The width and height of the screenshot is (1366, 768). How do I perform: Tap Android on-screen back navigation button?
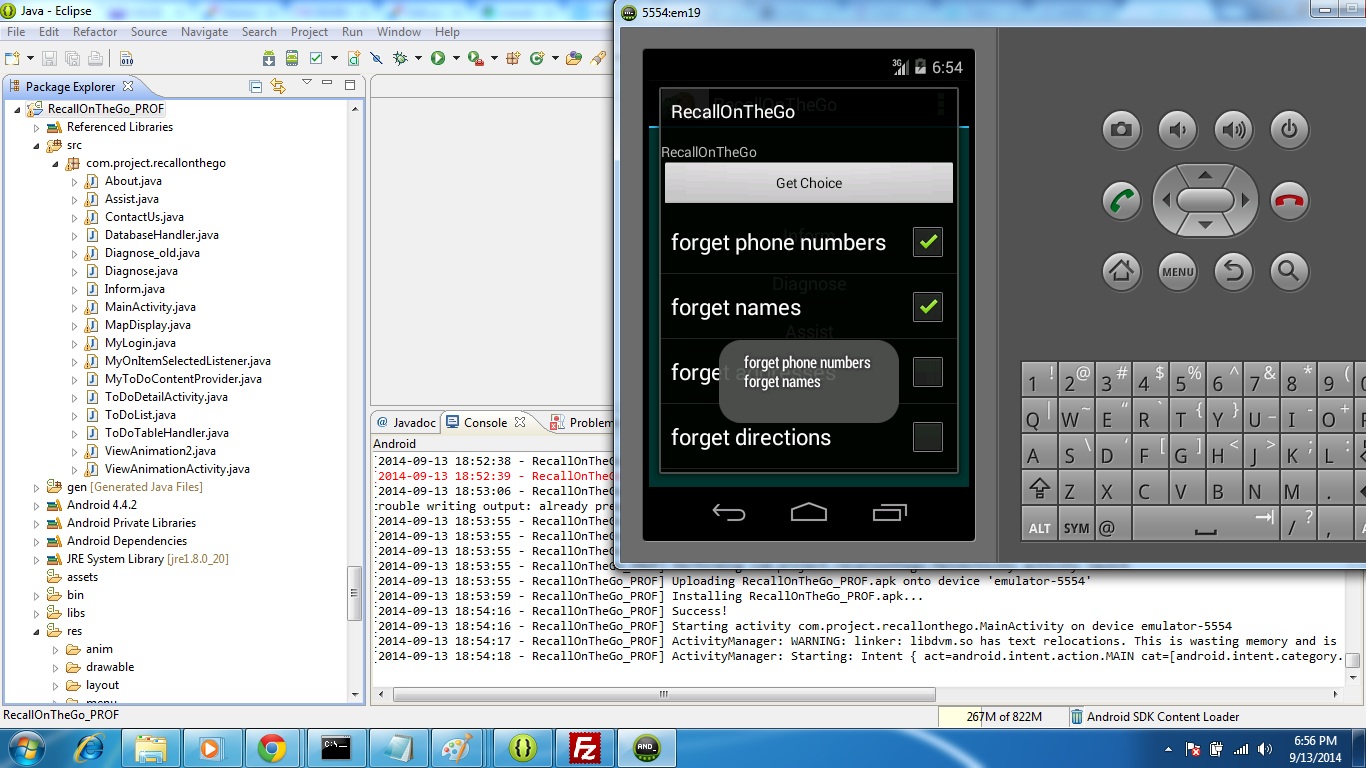729,513
